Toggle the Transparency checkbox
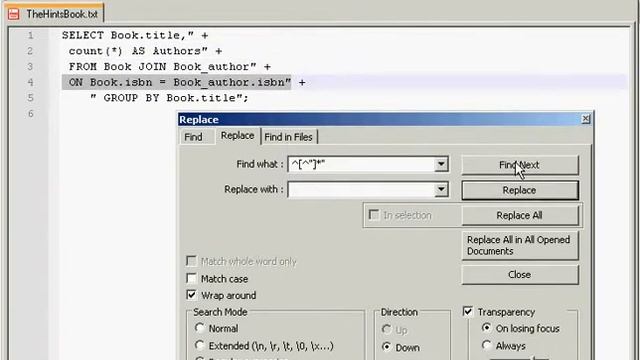Screen dimensions: 640x360 tap(468, 312)
